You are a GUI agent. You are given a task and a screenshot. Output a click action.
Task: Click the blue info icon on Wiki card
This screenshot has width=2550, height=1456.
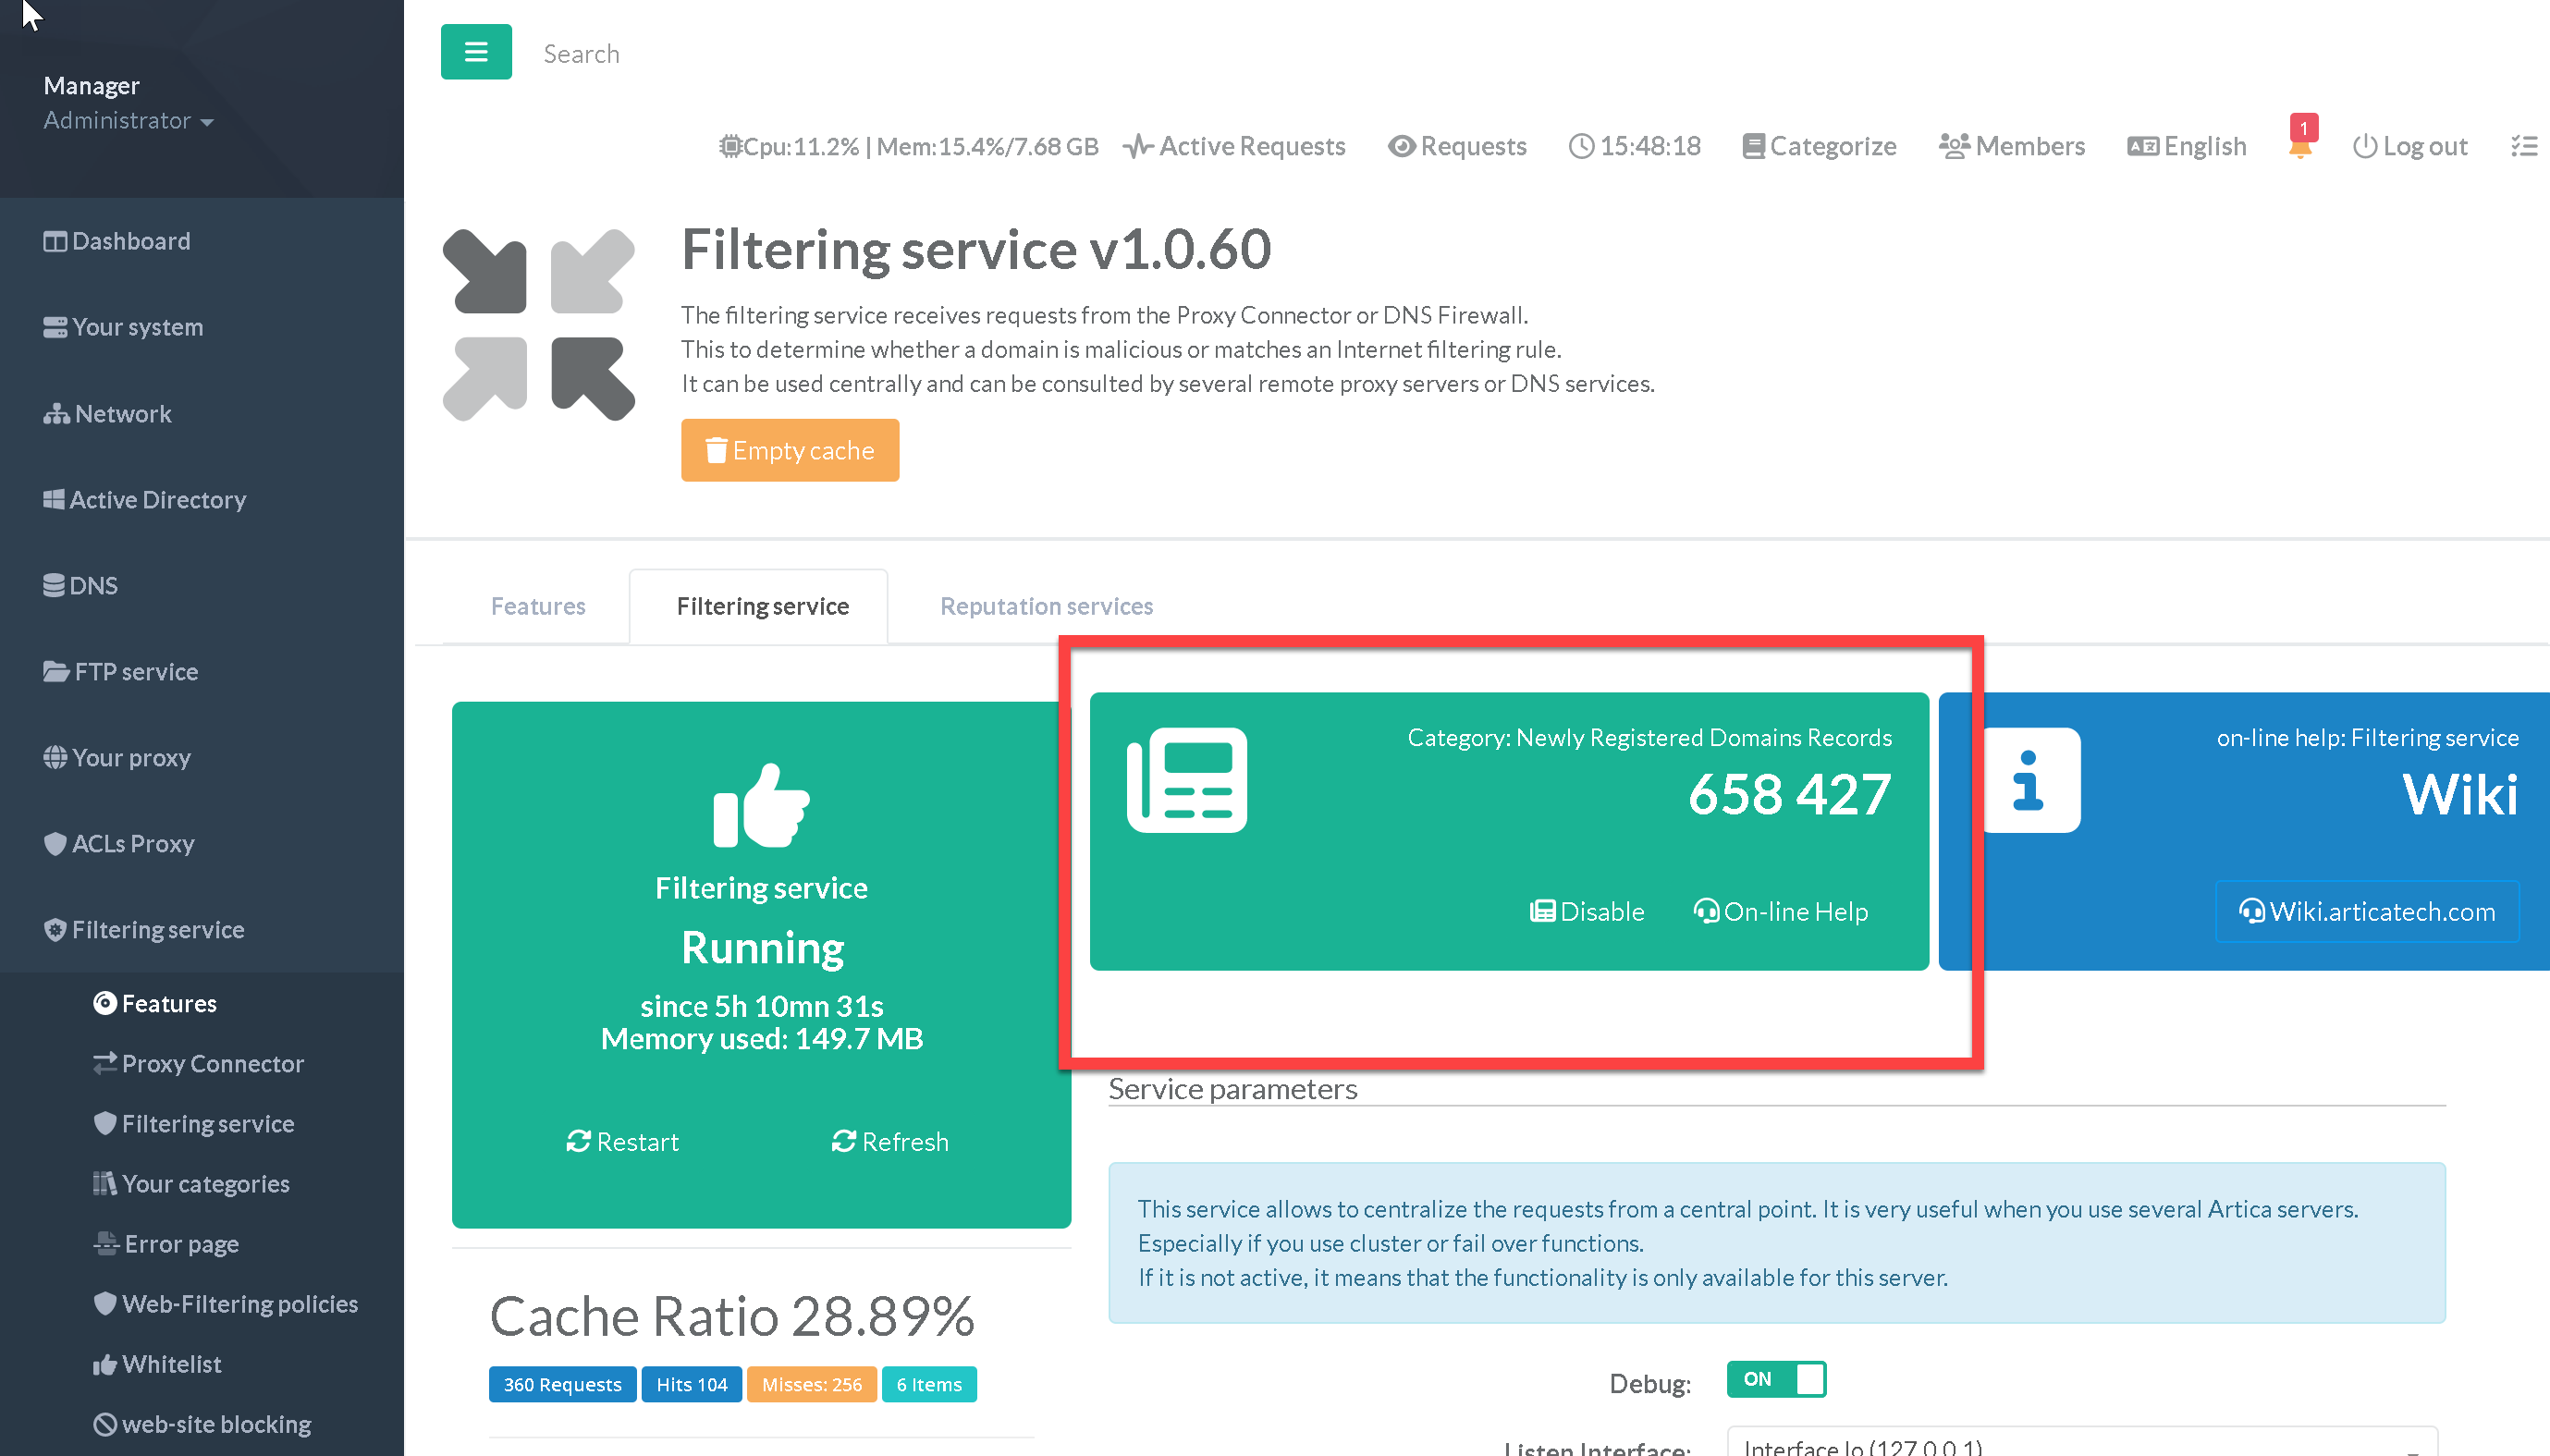point(2029,780)
